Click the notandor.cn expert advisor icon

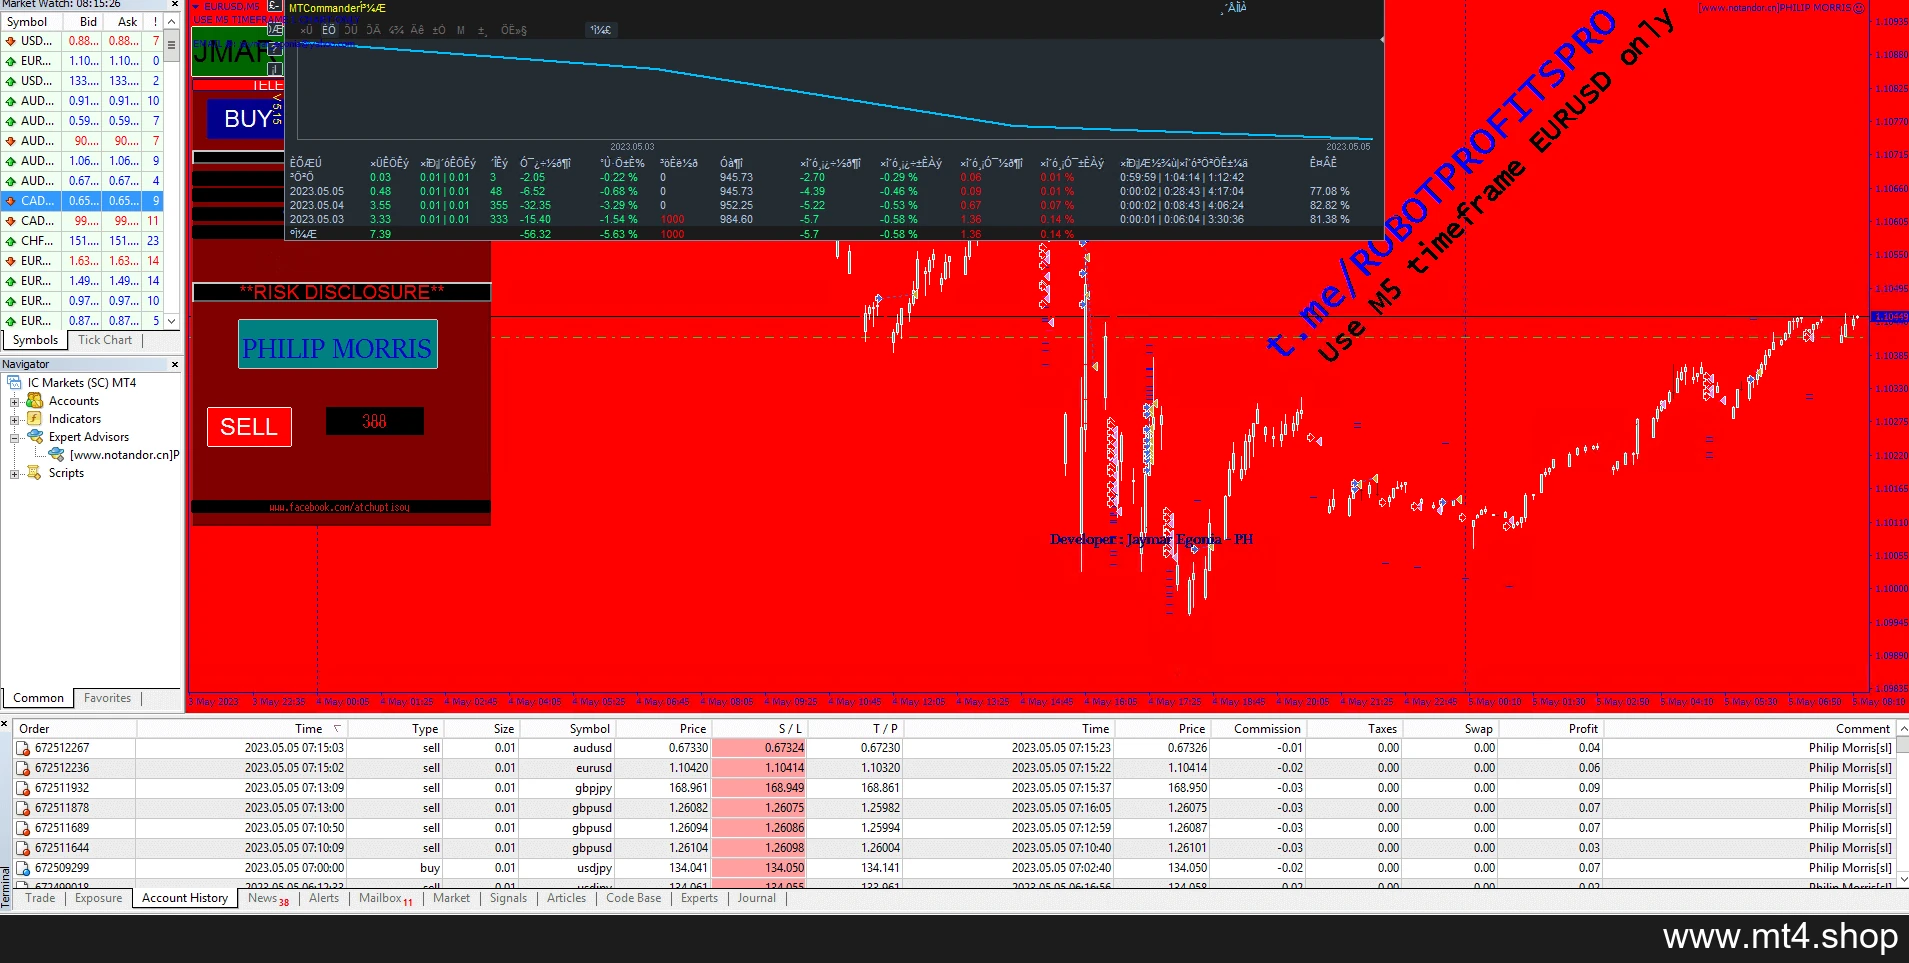56,455
